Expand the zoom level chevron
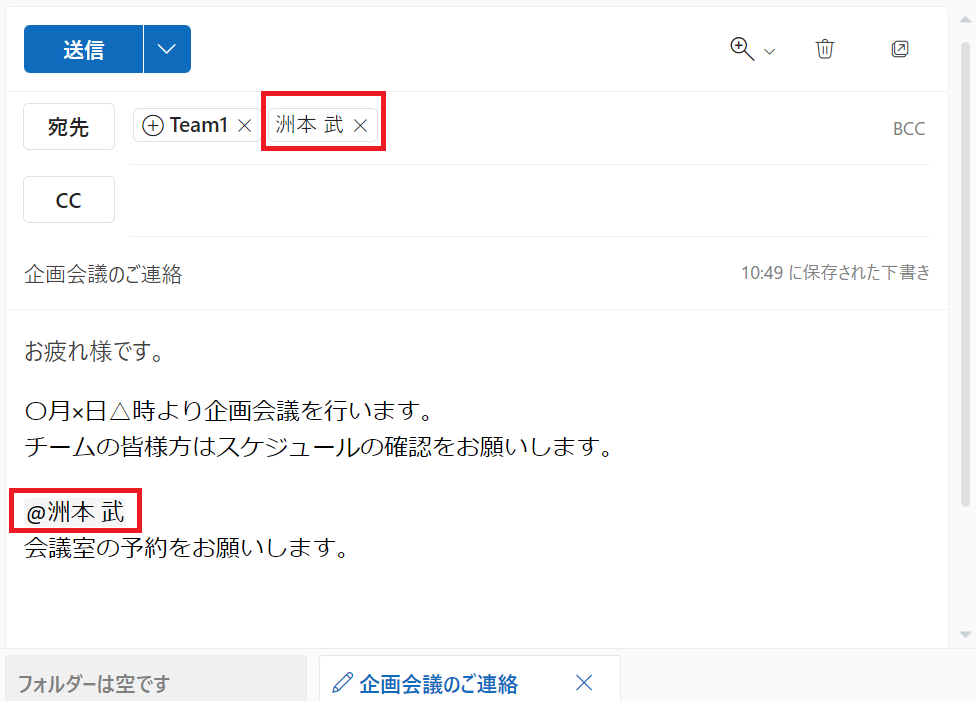 click(769, 52)
